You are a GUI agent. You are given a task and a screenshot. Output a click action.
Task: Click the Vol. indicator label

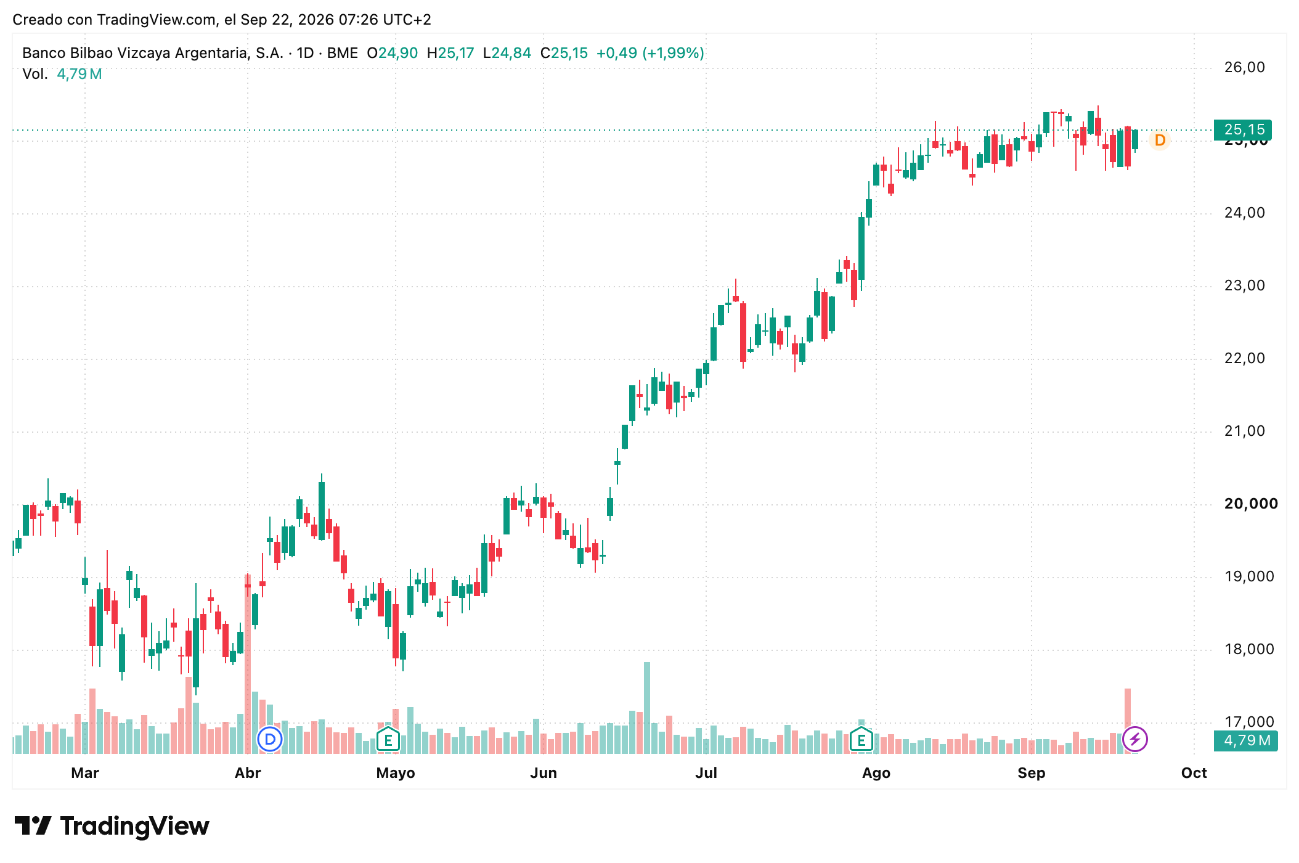[35, 73]
